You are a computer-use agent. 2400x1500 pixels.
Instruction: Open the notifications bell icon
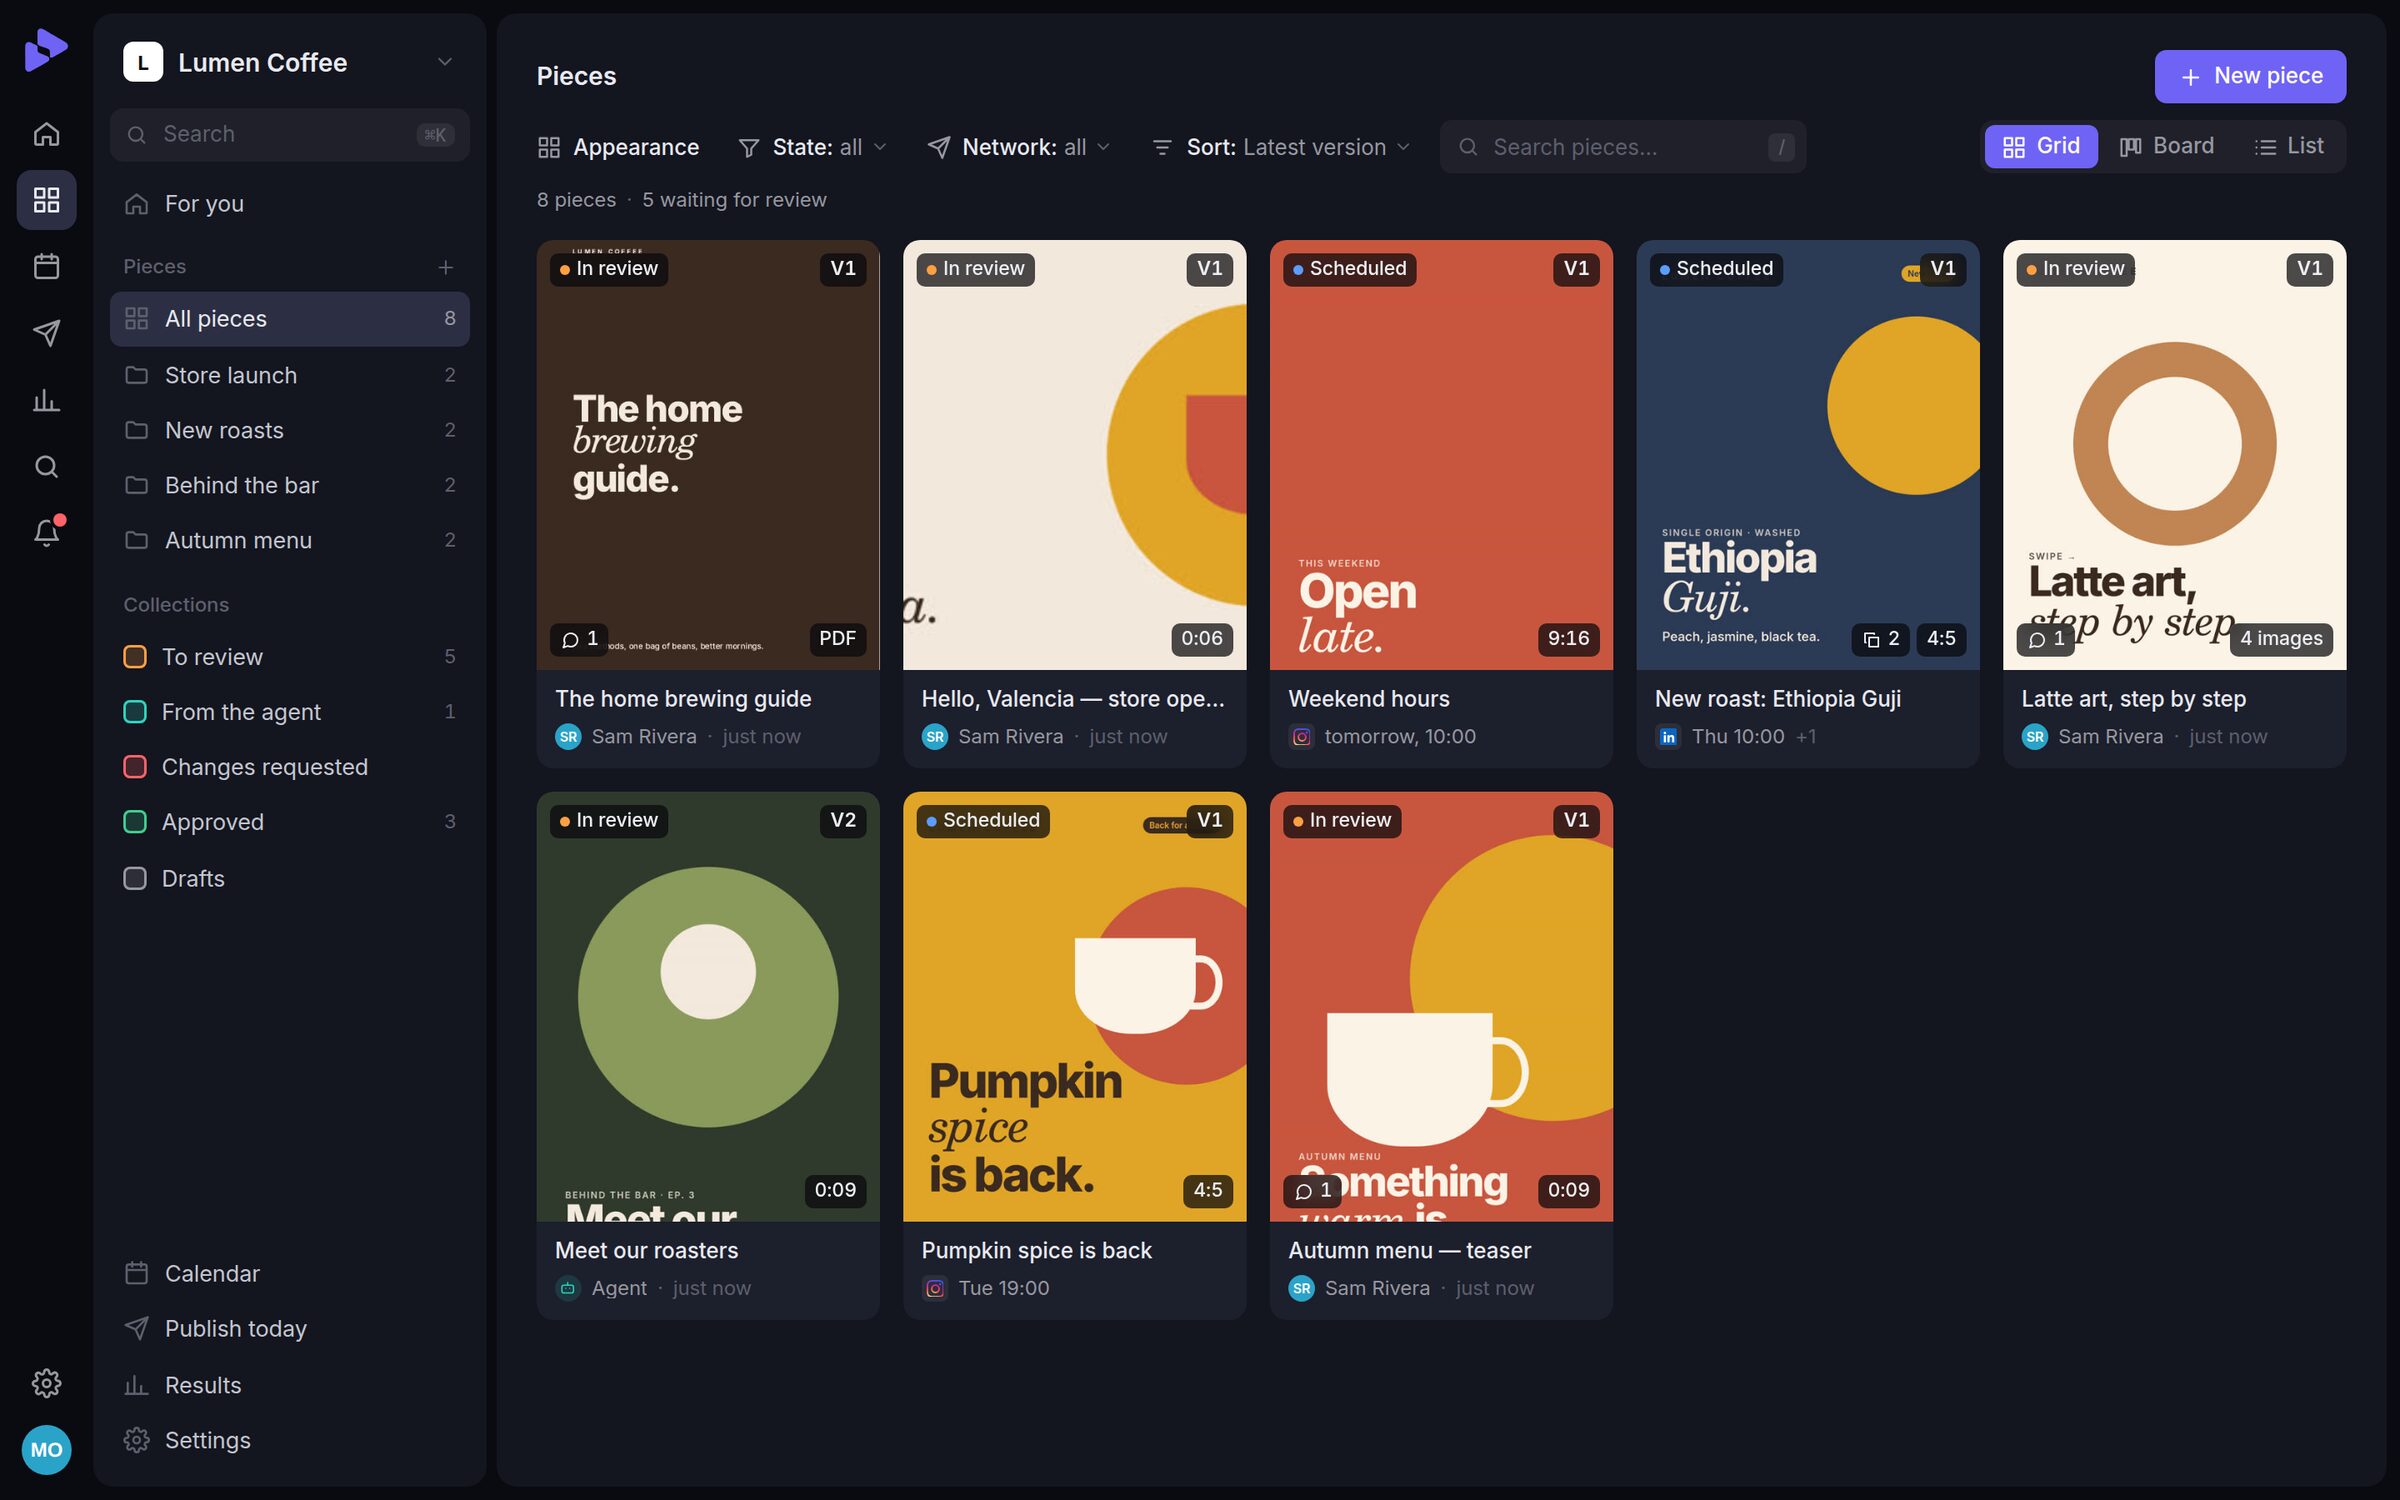click(x=46, y=532)
